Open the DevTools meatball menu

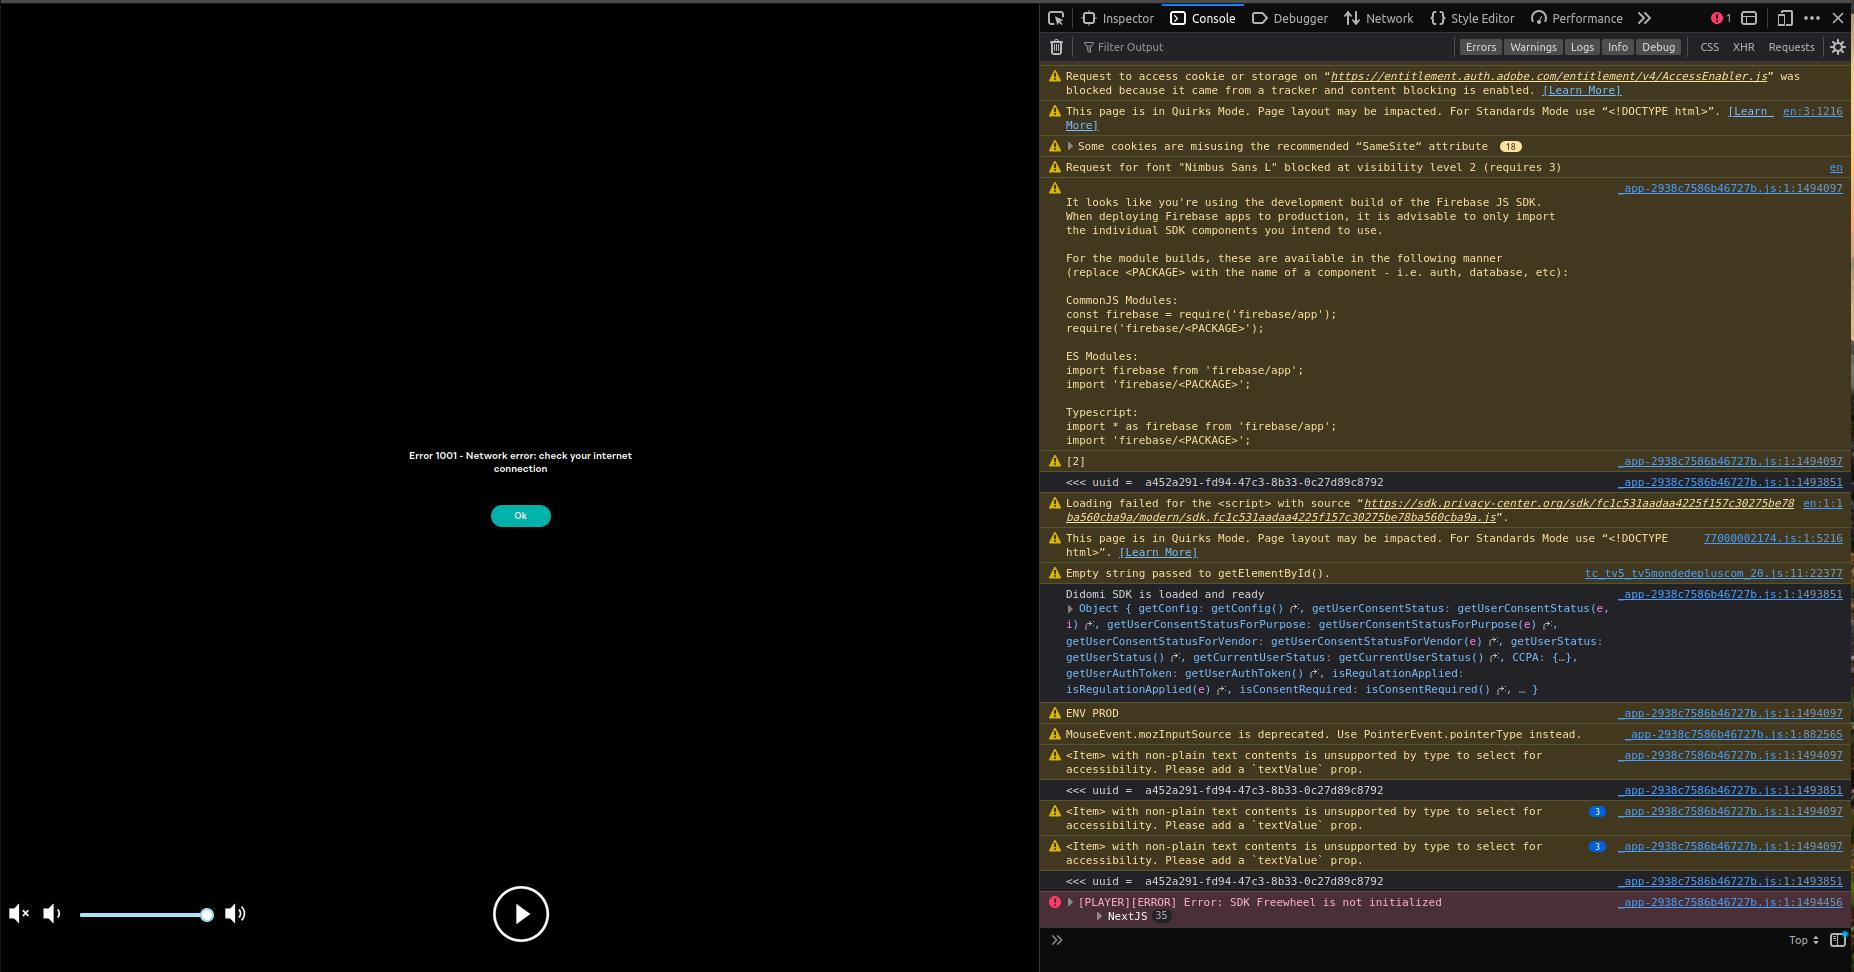(x=1811, y=18)
